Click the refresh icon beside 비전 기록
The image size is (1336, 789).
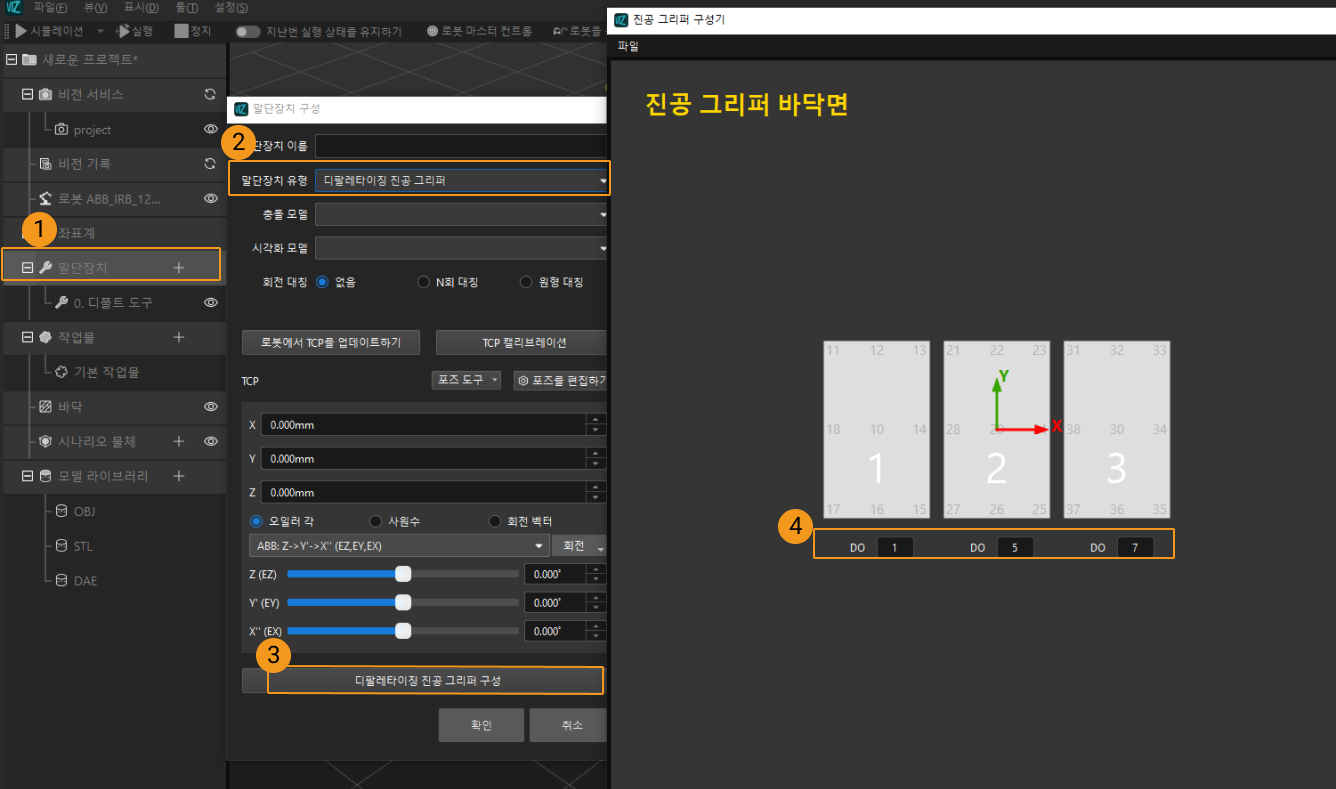click(210, 164)
